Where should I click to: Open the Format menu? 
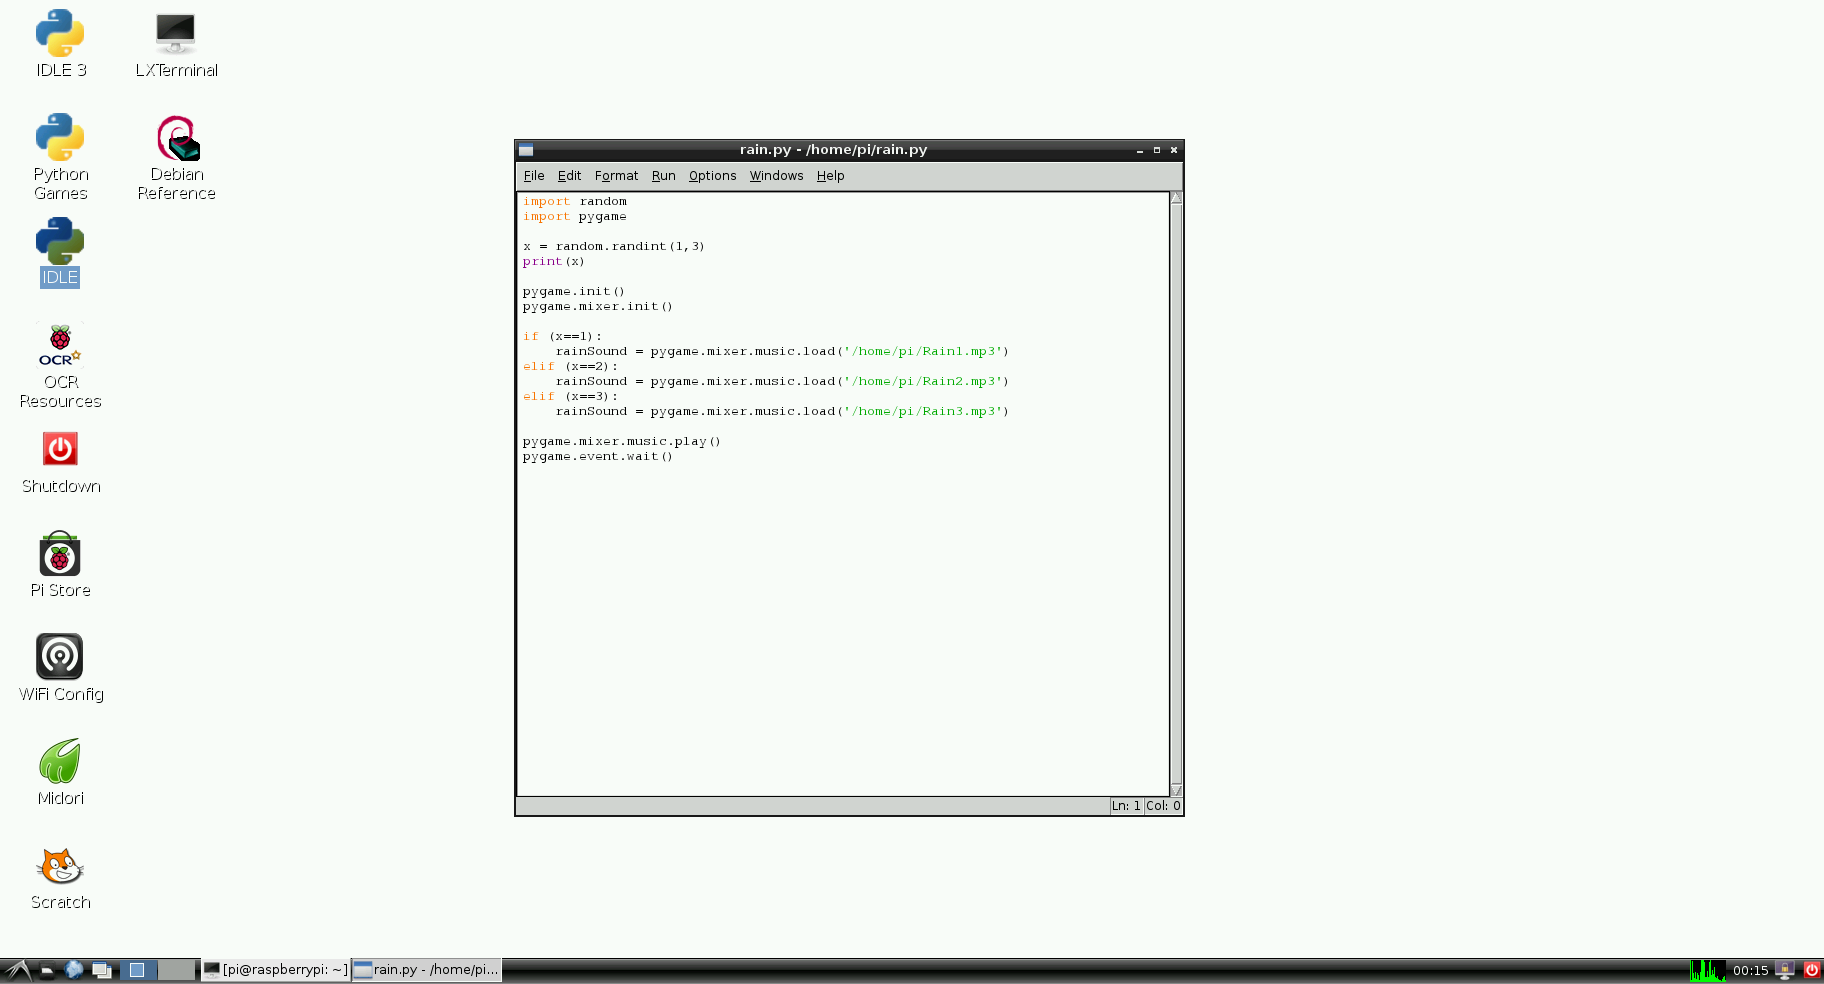pyautogui.click(x=616, y=176)
